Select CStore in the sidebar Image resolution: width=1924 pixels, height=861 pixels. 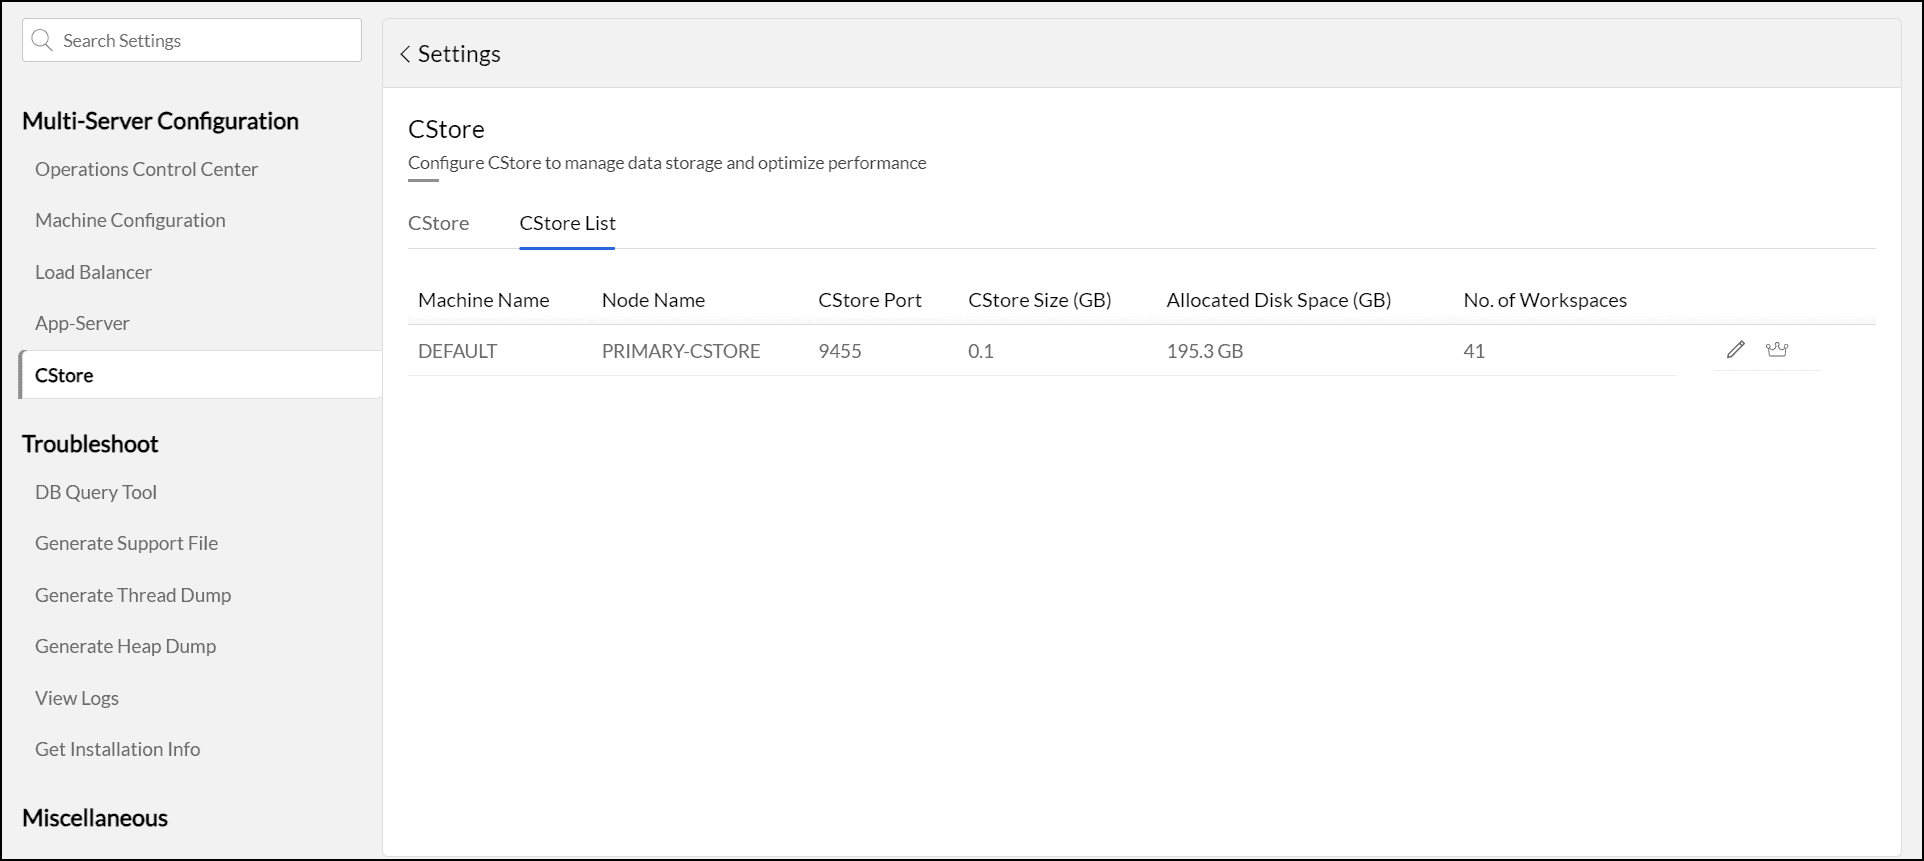64,375
